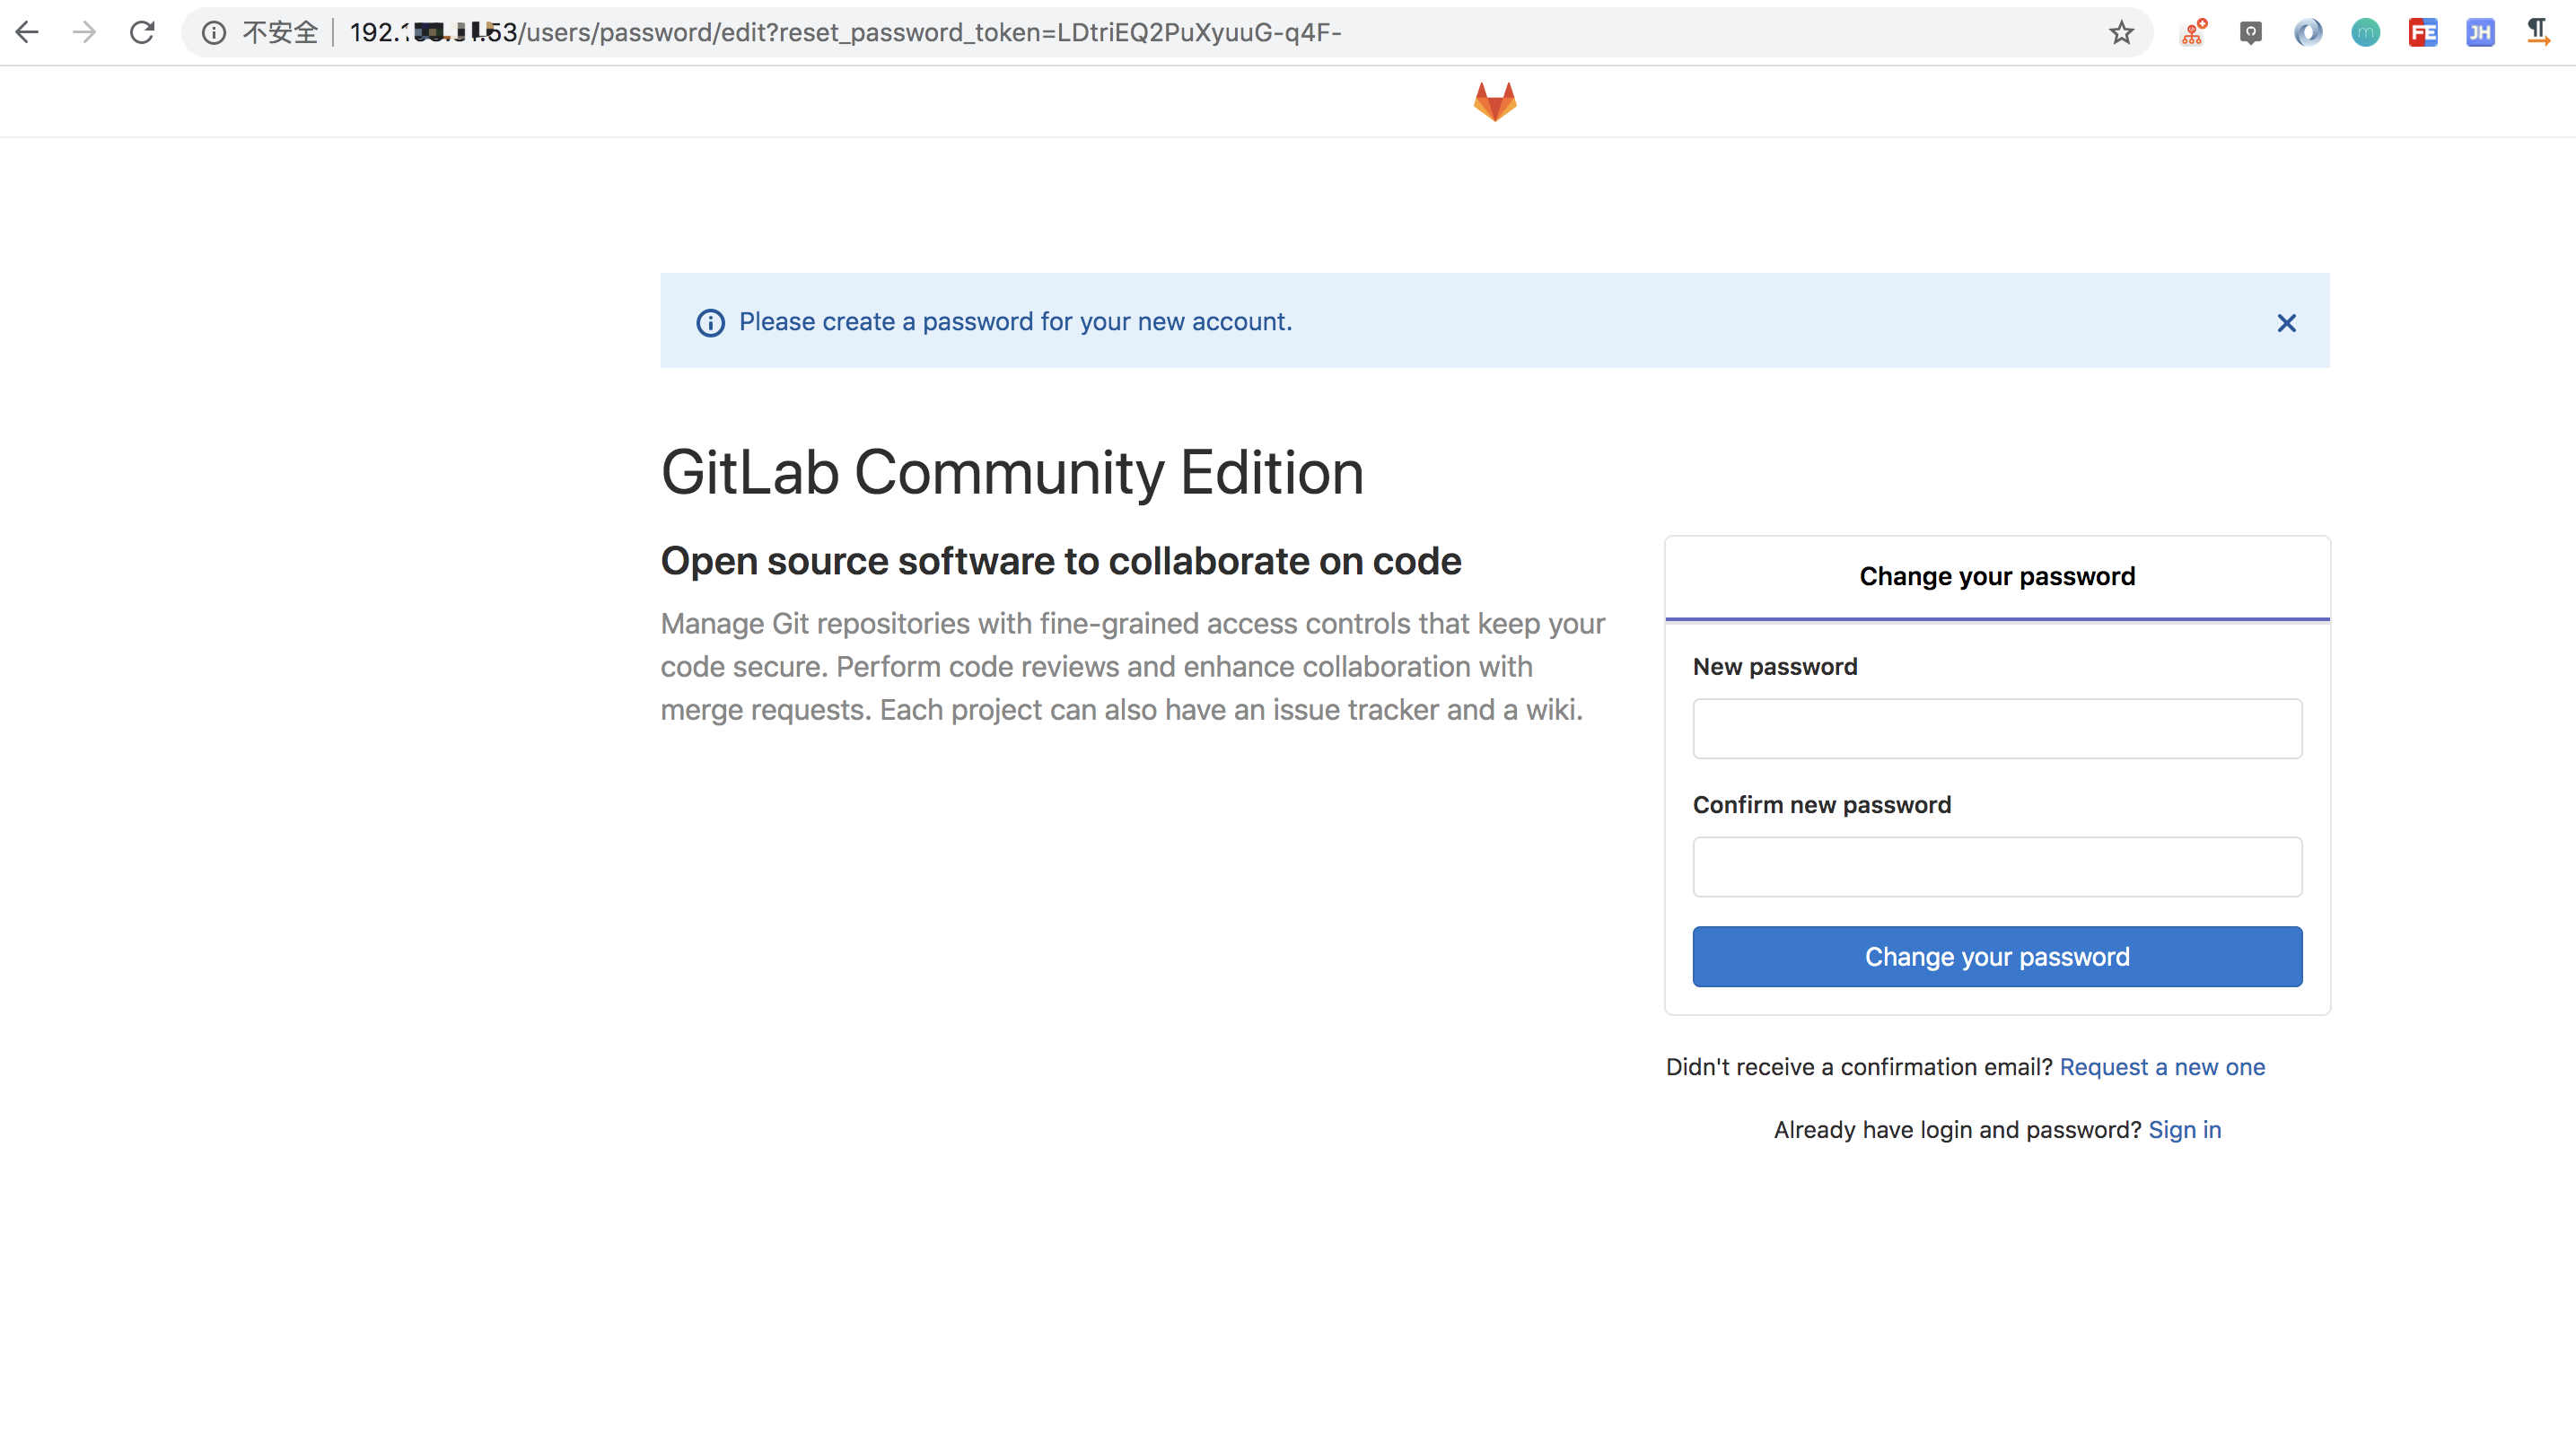Screen dimensions: 2576x1436
Task: Navigate back with the back arrow
Action: (28, 32)
